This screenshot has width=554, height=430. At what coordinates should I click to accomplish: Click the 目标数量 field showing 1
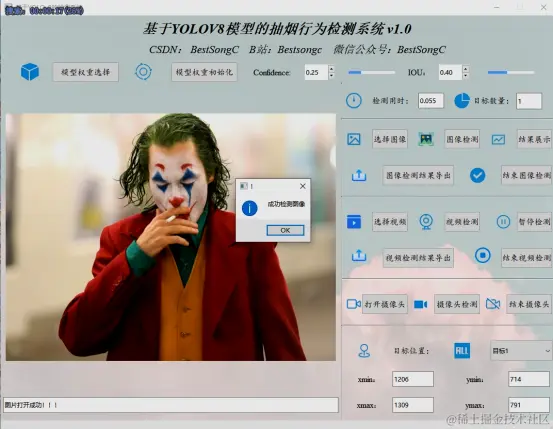(529, 101)
